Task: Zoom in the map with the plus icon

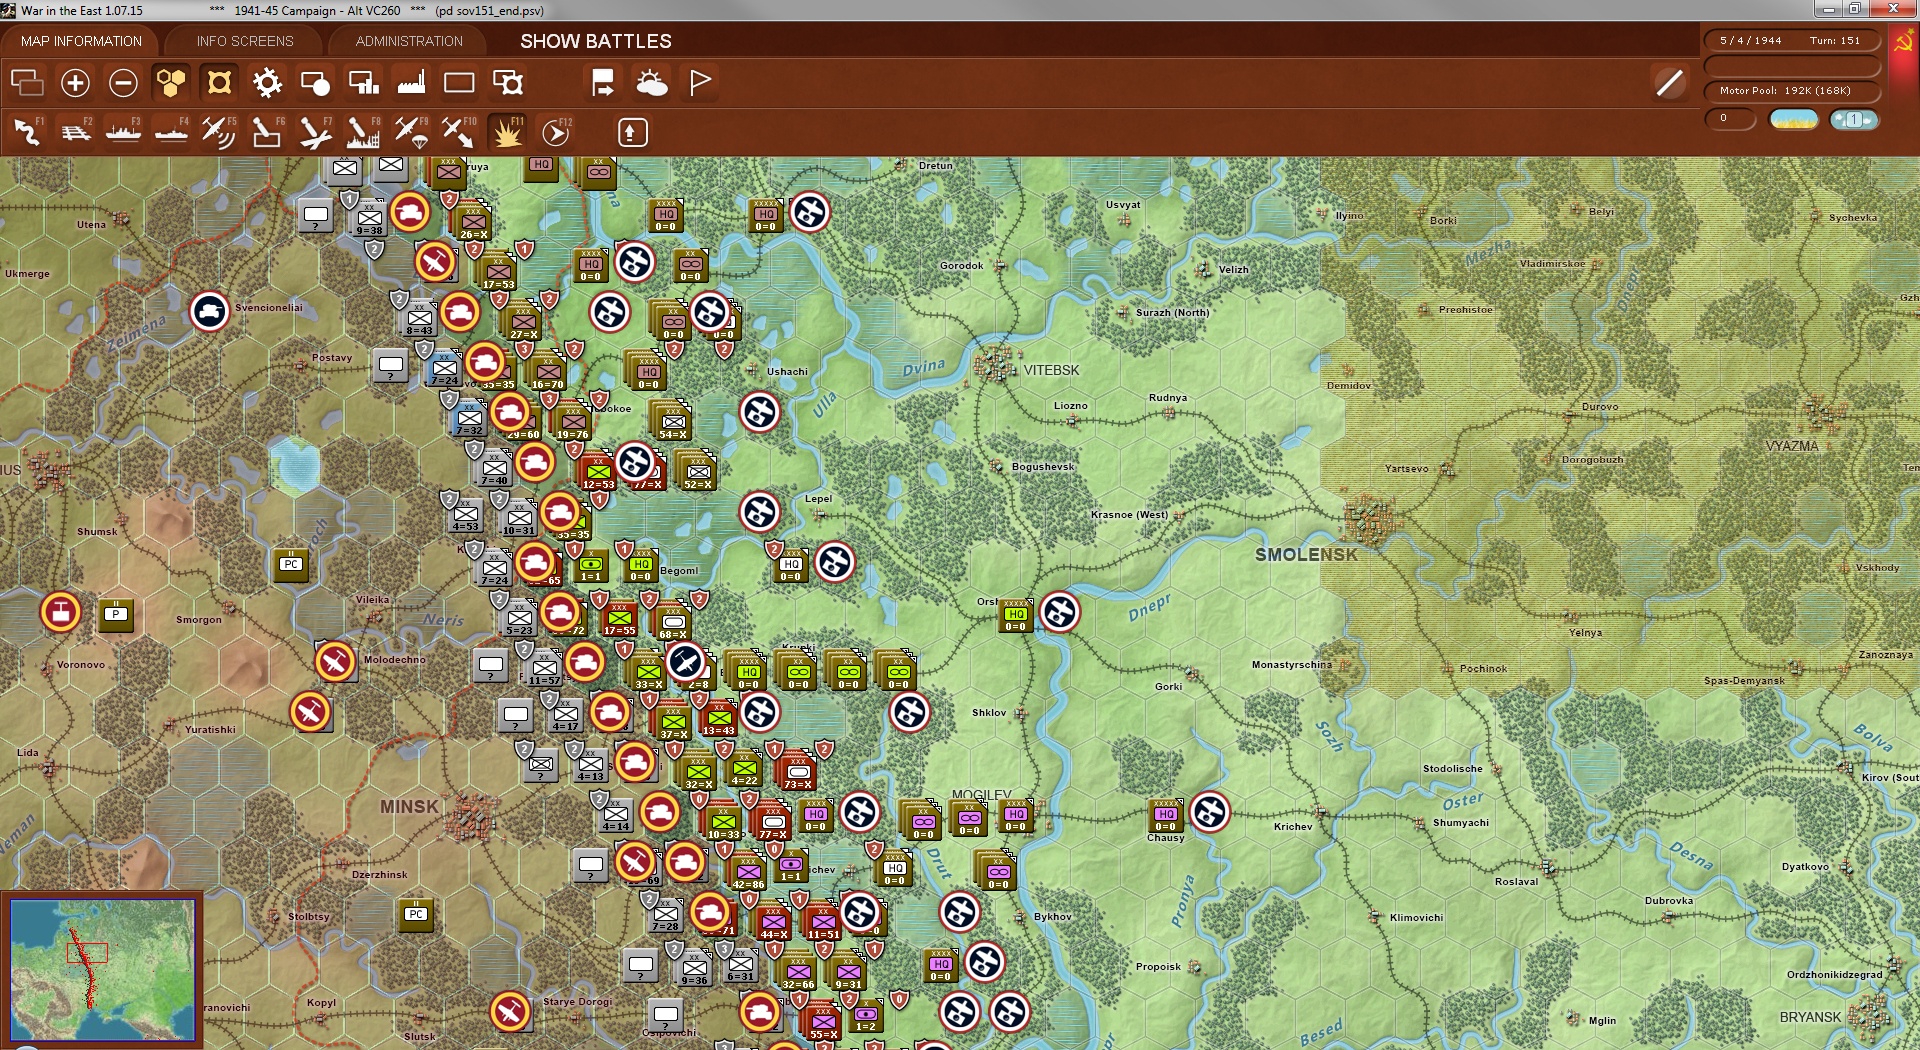Action: 75,83
